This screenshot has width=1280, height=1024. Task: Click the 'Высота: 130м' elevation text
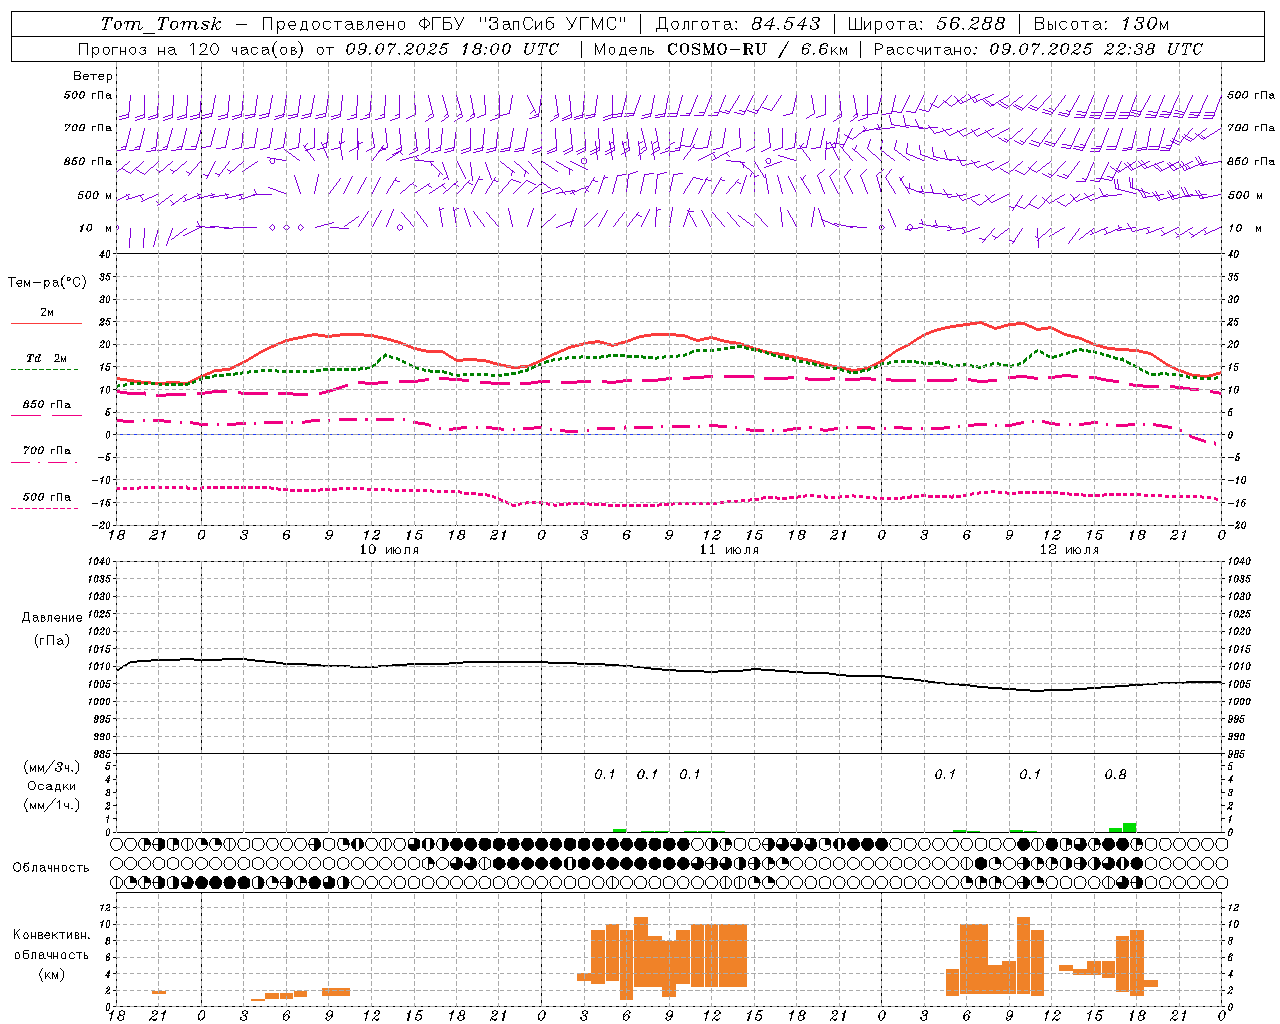pyautogui.click(x=1101, y=24)
